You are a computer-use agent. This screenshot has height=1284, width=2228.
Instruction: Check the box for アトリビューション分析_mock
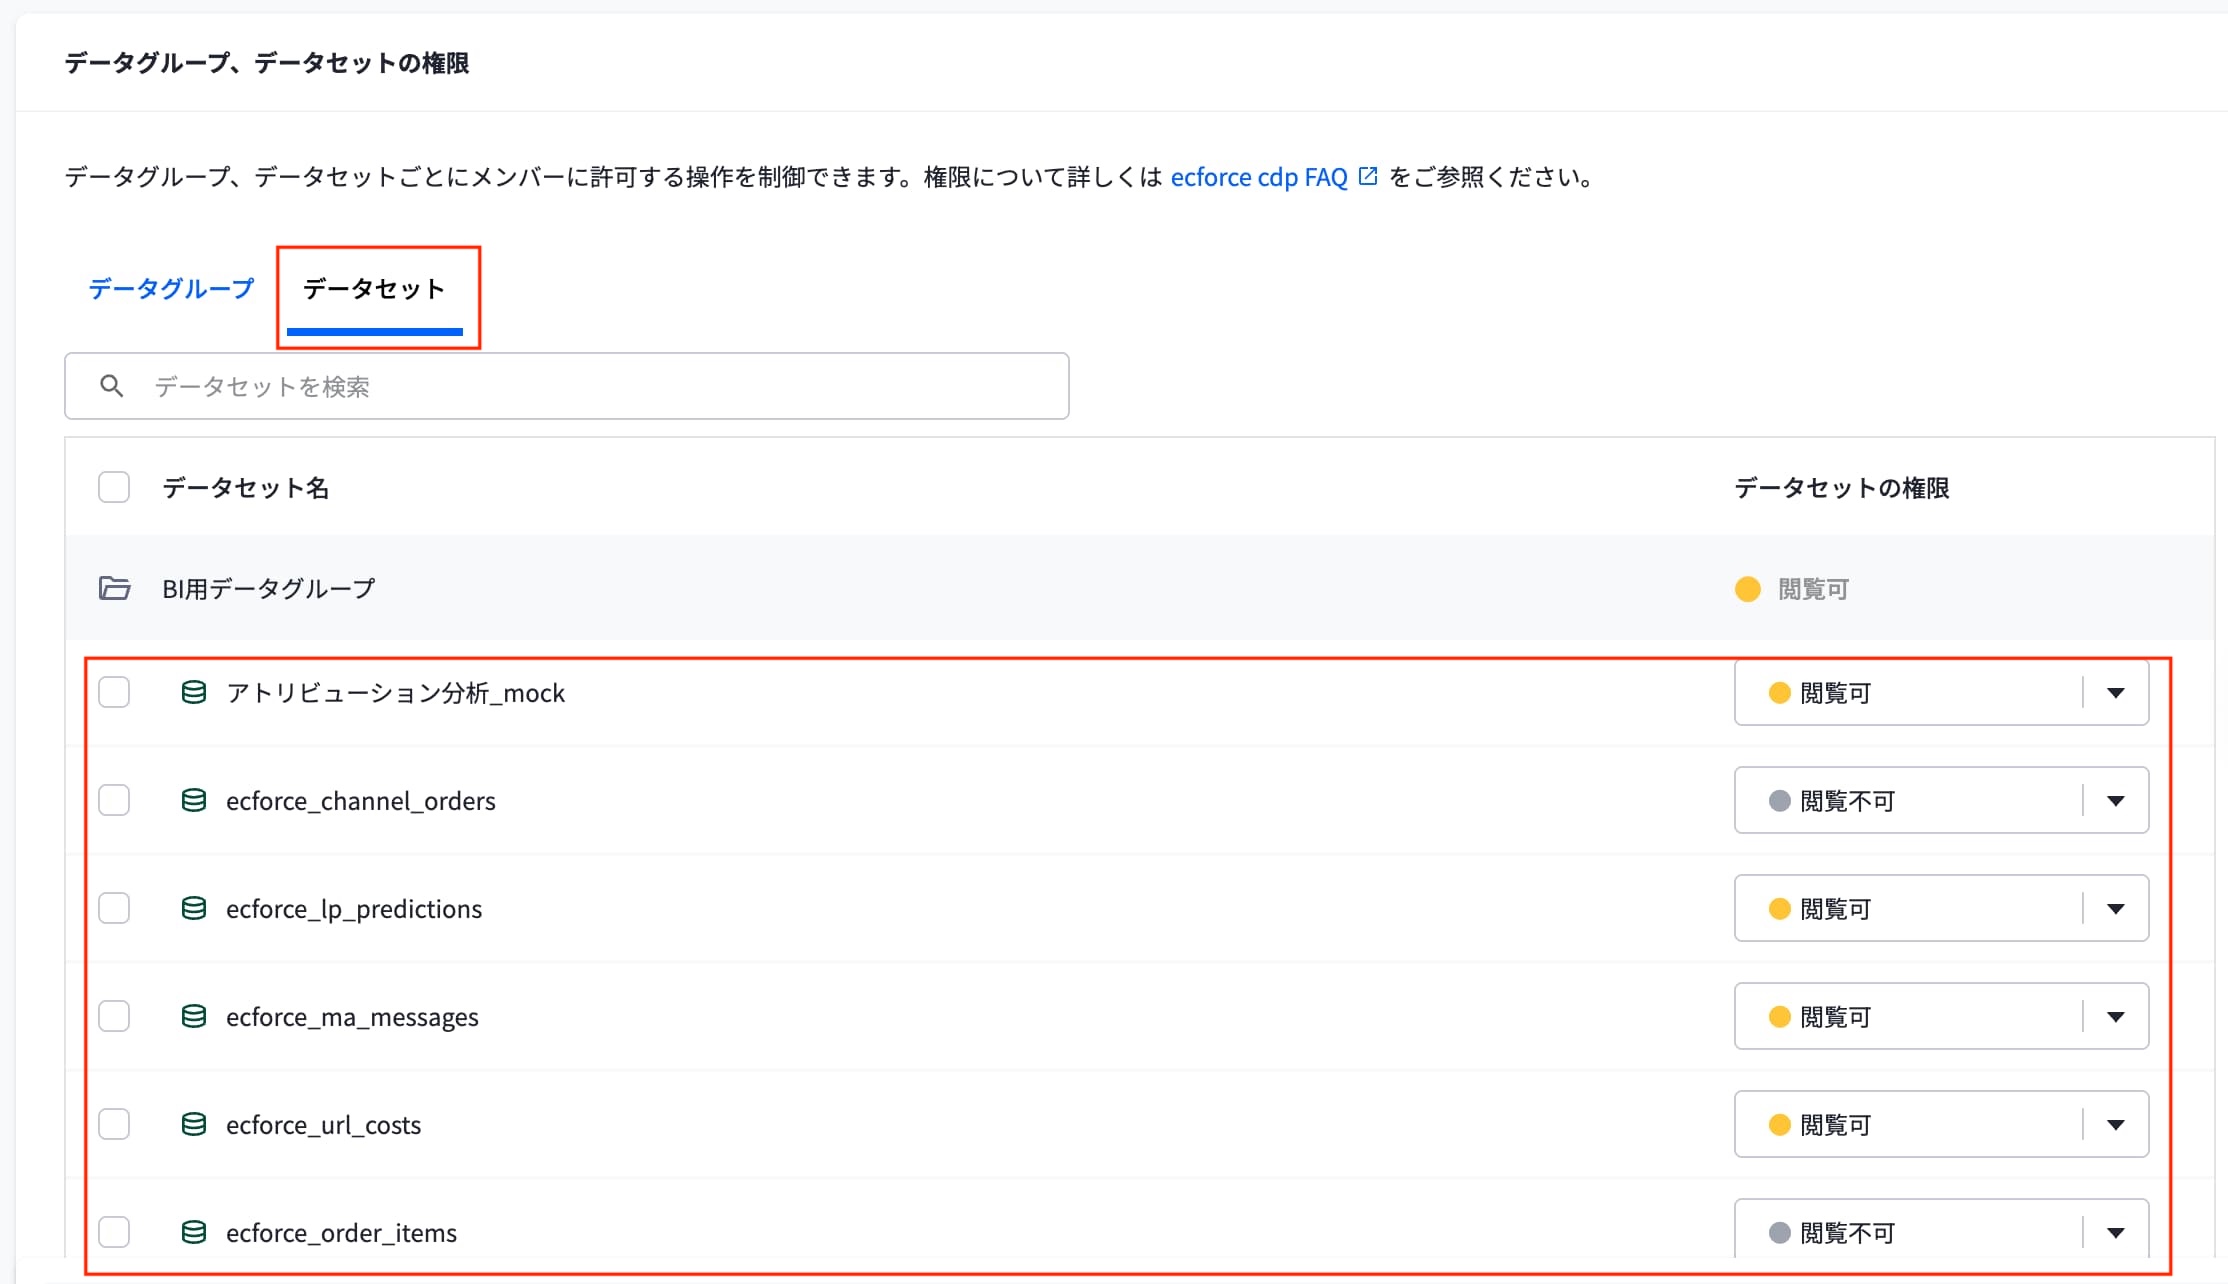click(114, 692)
